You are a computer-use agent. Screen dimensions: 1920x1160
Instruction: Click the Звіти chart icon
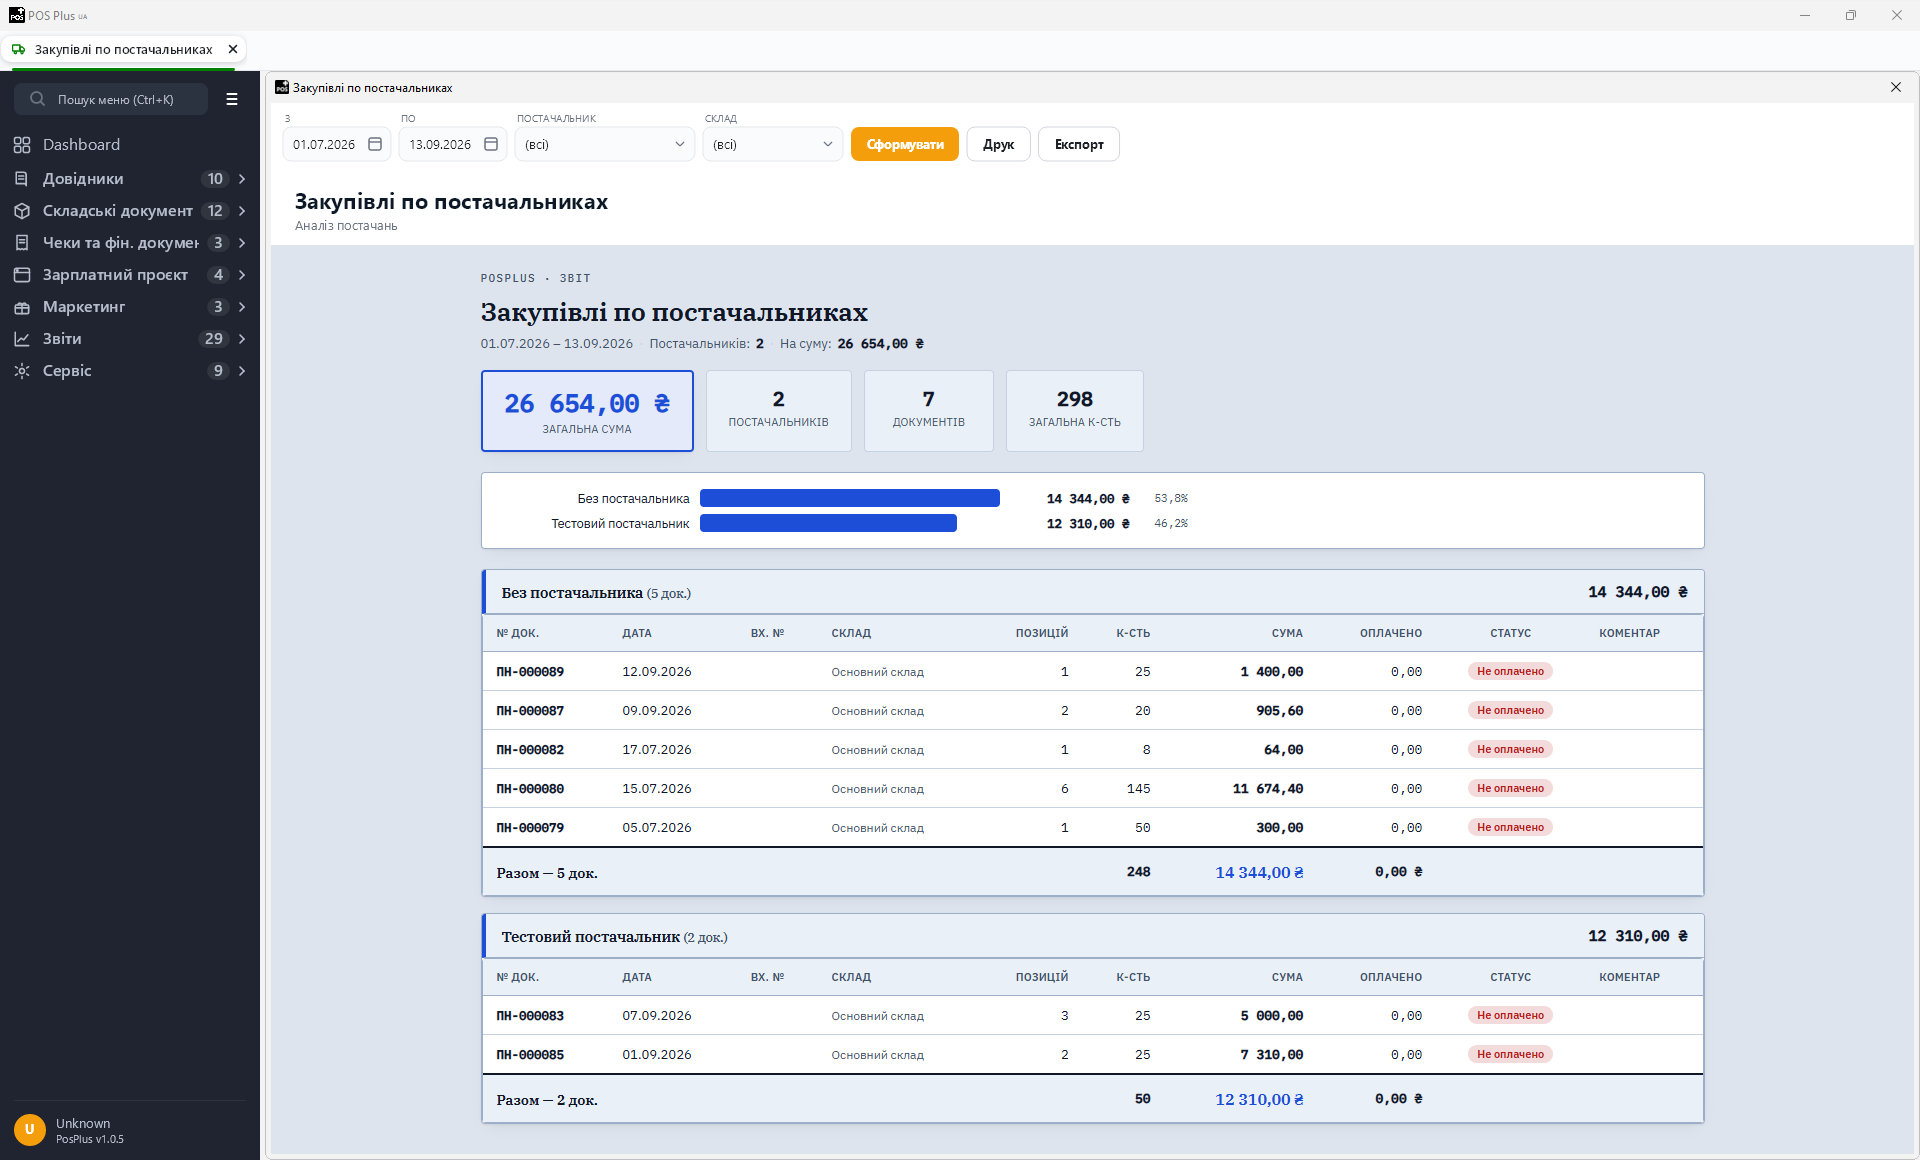pyautogui.click(x=22, y=339)
